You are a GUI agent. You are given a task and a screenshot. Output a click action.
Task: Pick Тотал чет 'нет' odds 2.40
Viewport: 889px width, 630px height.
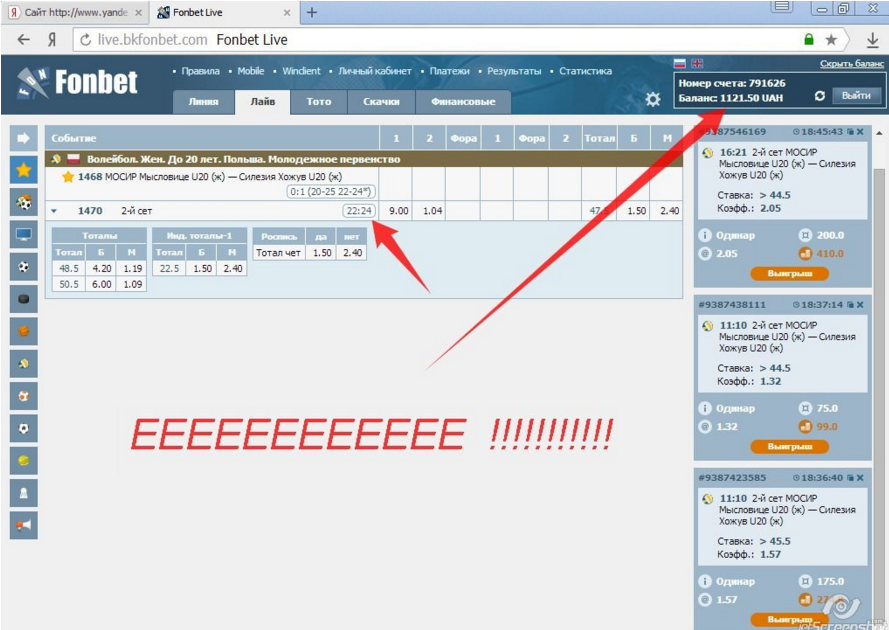coord(352,252)
